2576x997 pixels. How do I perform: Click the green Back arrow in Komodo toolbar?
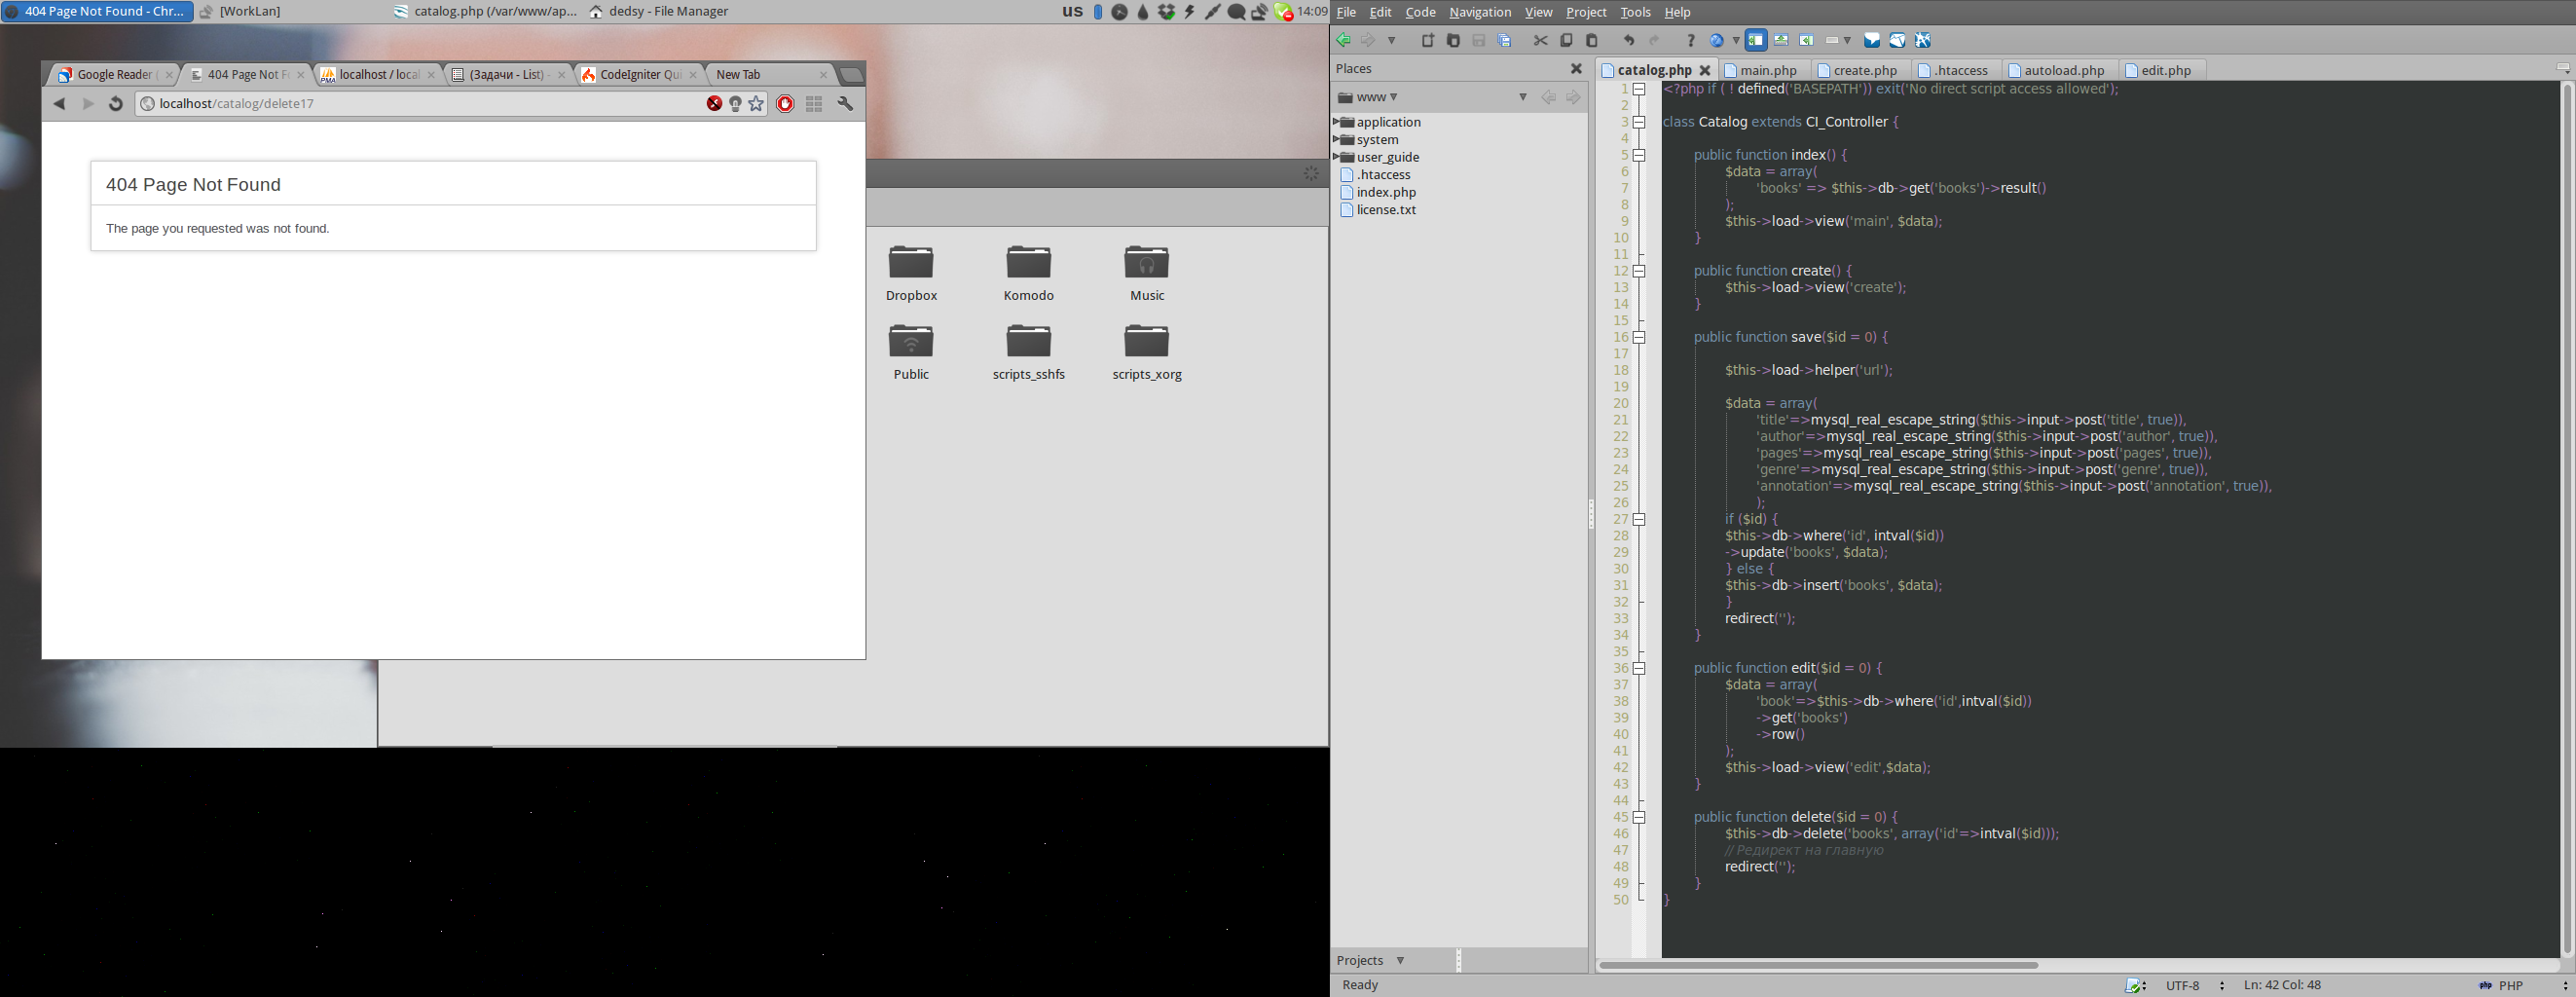pos(1344,41)
